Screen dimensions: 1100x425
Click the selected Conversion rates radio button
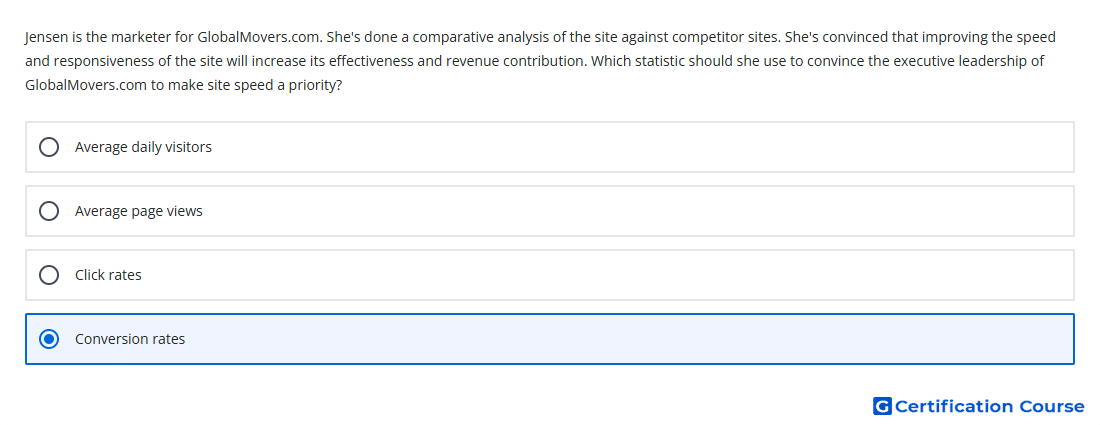coord(49,339)
